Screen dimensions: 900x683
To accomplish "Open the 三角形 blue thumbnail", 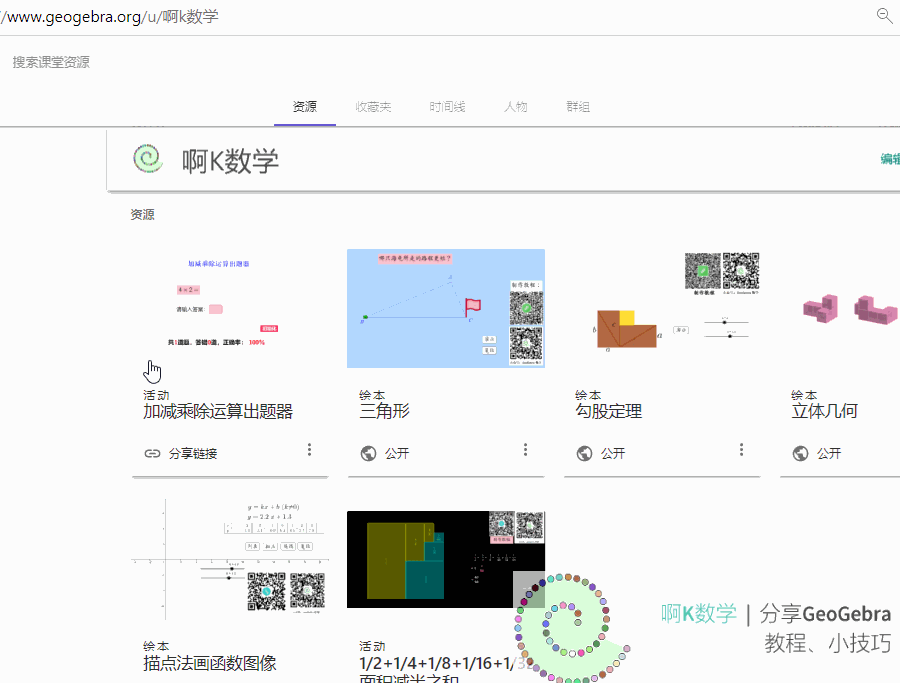I will pyautogui.click(x=446, y=308).
